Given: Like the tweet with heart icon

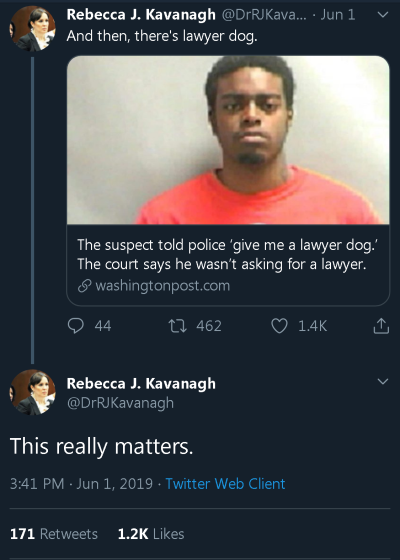Looking at the screenshot, I should tap(279, 326).
